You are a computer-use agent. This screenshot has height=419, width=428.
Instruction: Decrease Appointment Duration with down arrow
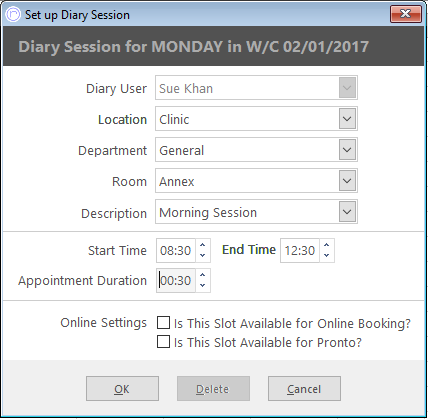[202, 286]
